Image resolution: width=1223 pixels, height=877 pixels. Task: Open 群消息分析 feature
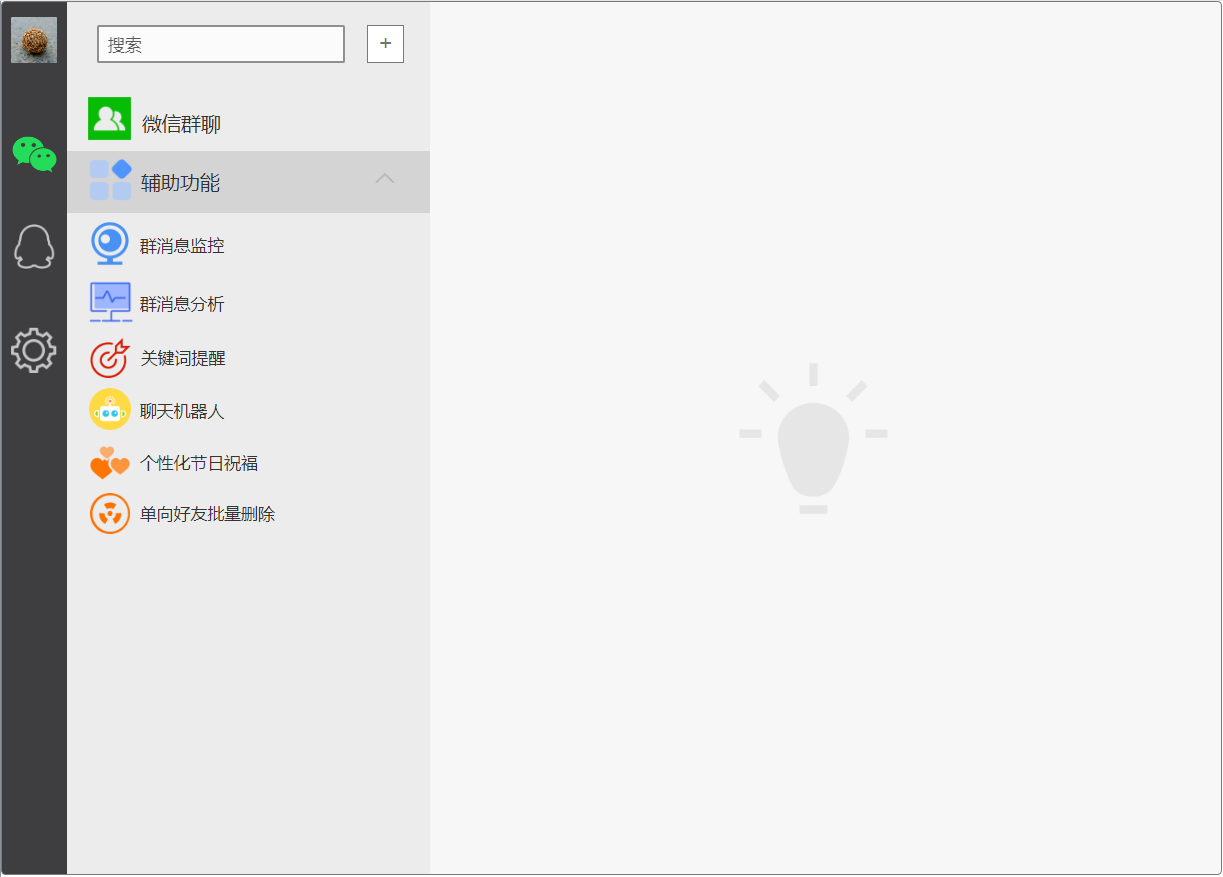pos(182,304)
